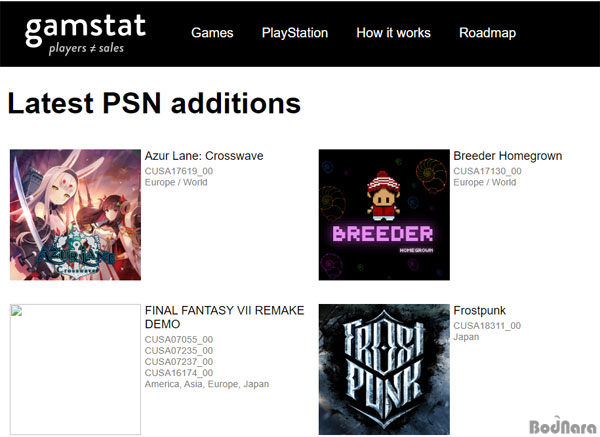The height and width of the screenshot is (437, 600).
Task: Open the Games menu item
Action: (x=212, y=33)
